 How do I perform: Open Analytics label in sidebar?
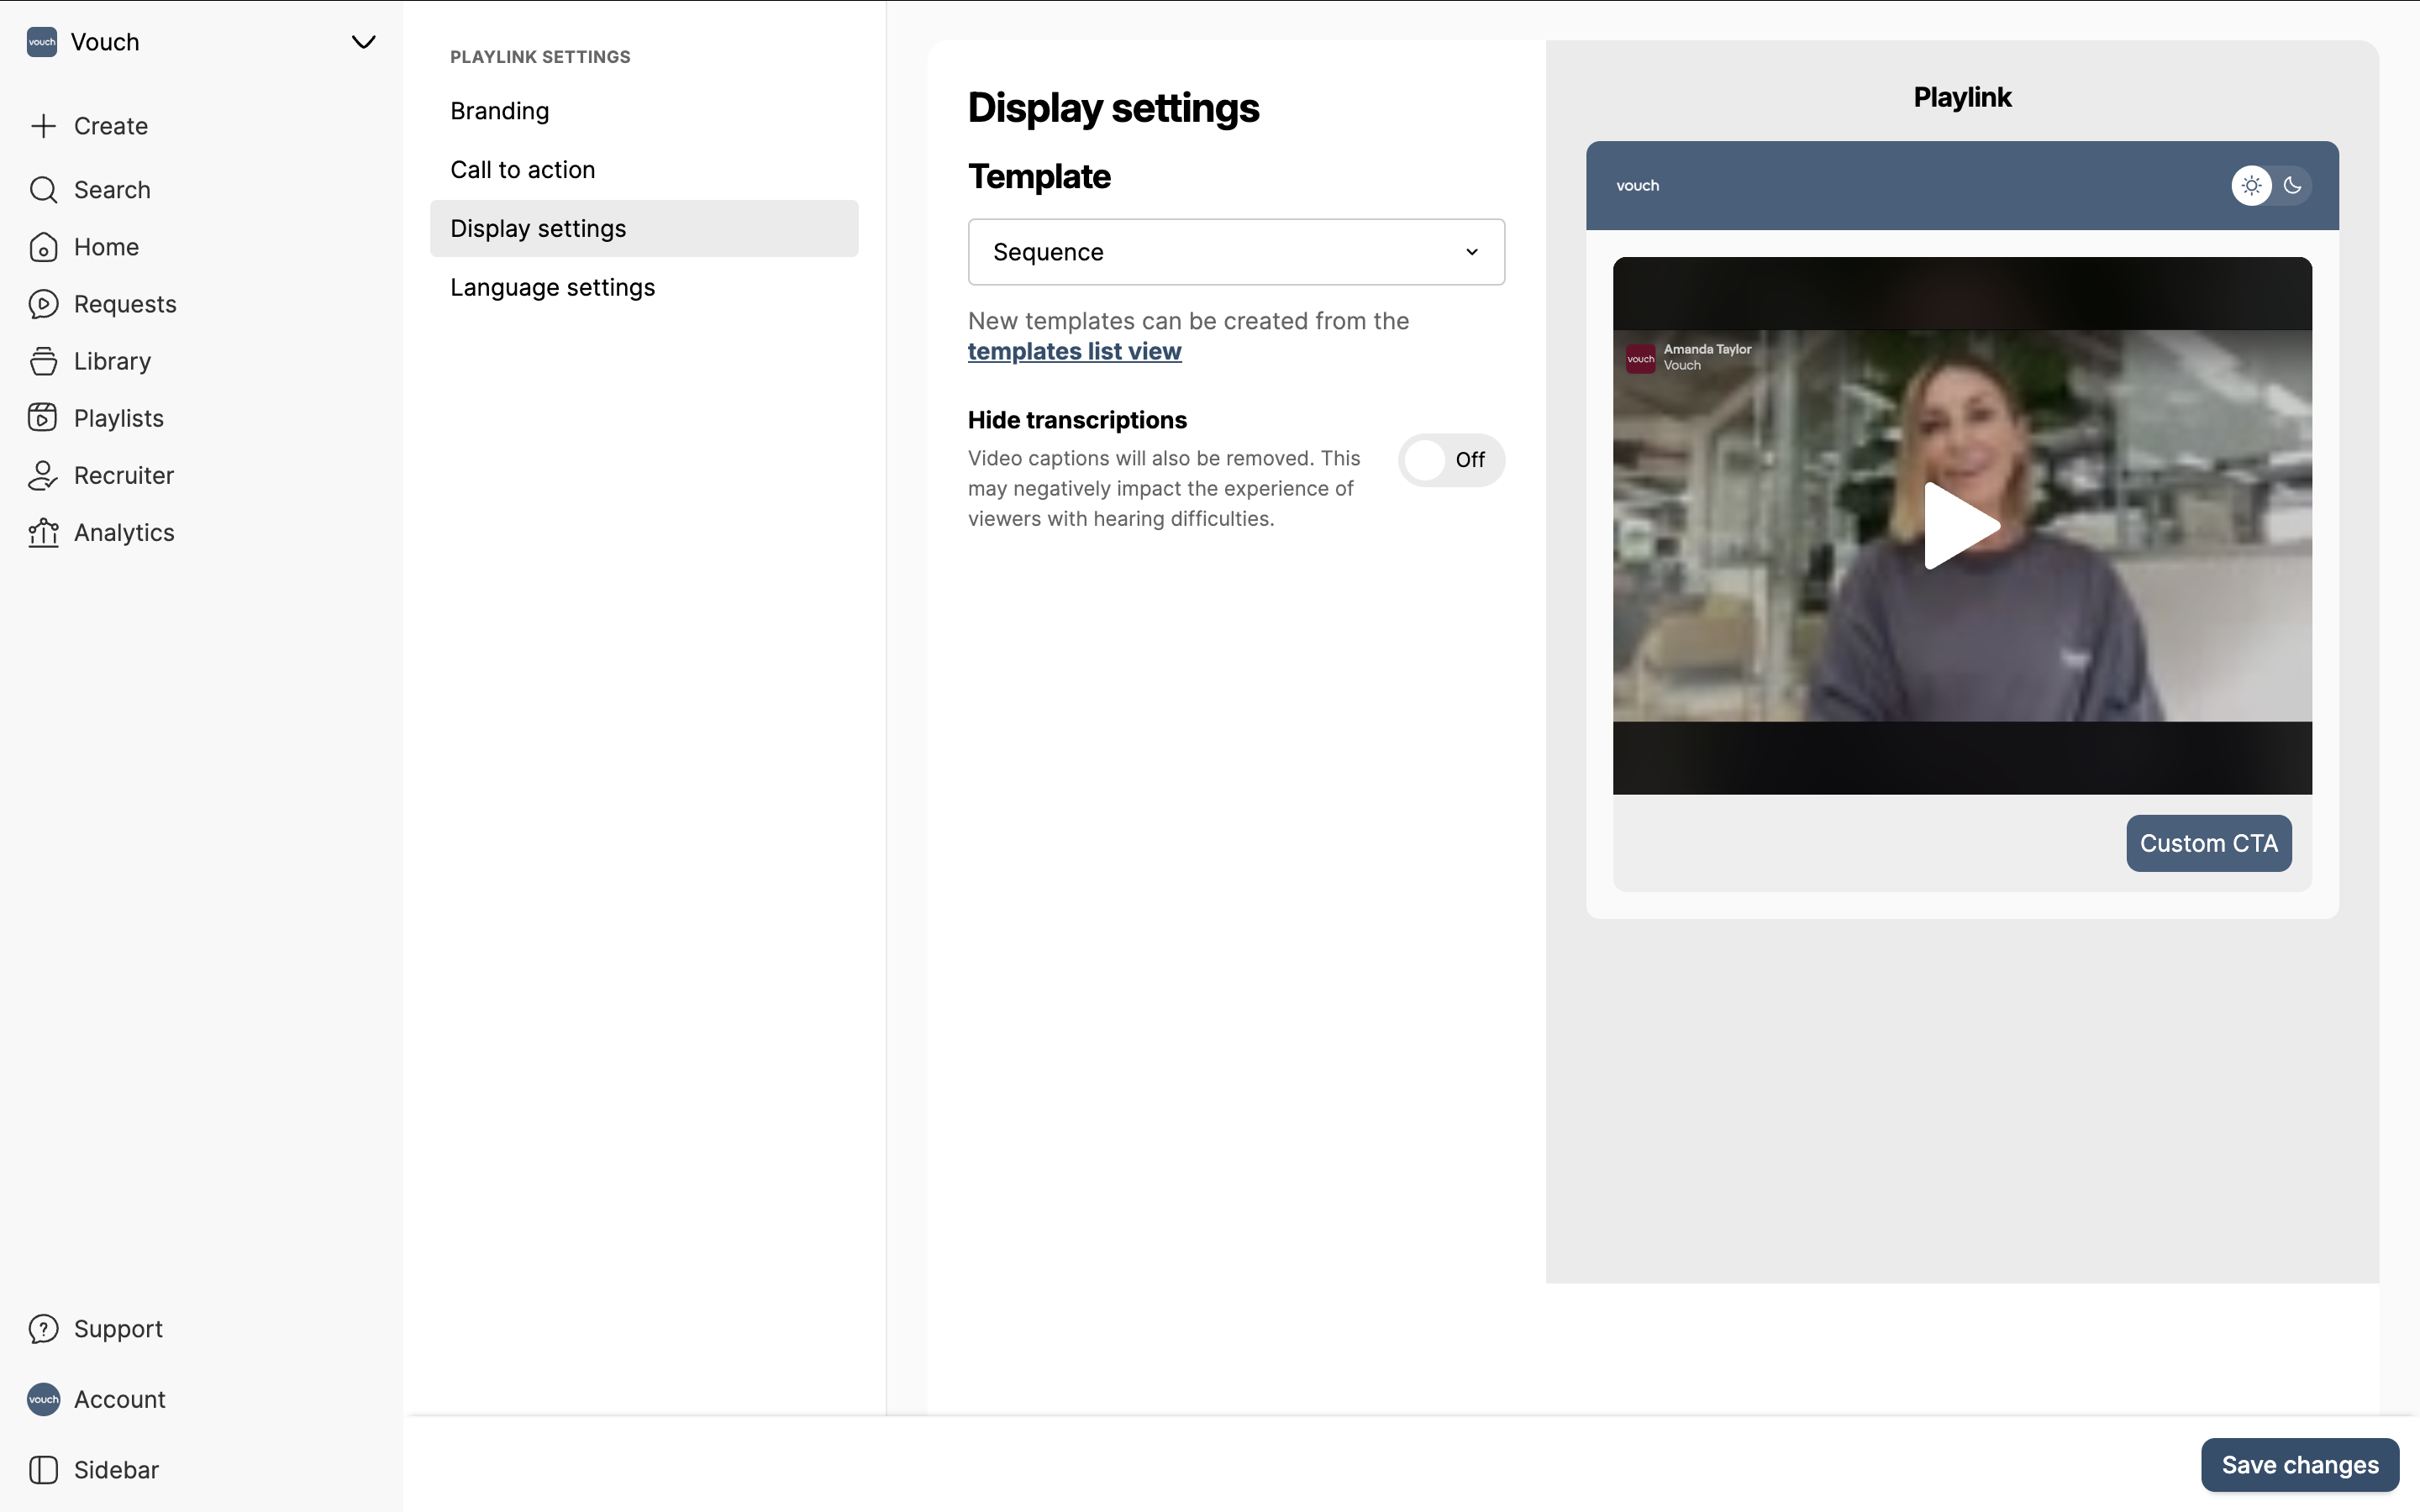pyautogui.click(x=124, y=533)
